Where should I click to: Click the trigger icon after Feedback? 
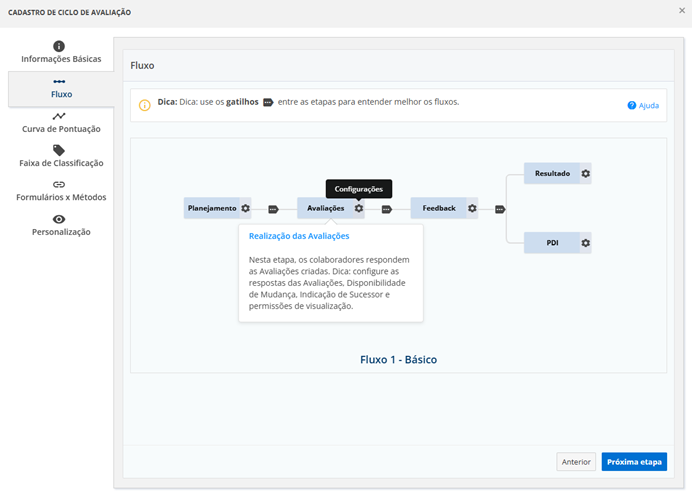tap(500, 210)
